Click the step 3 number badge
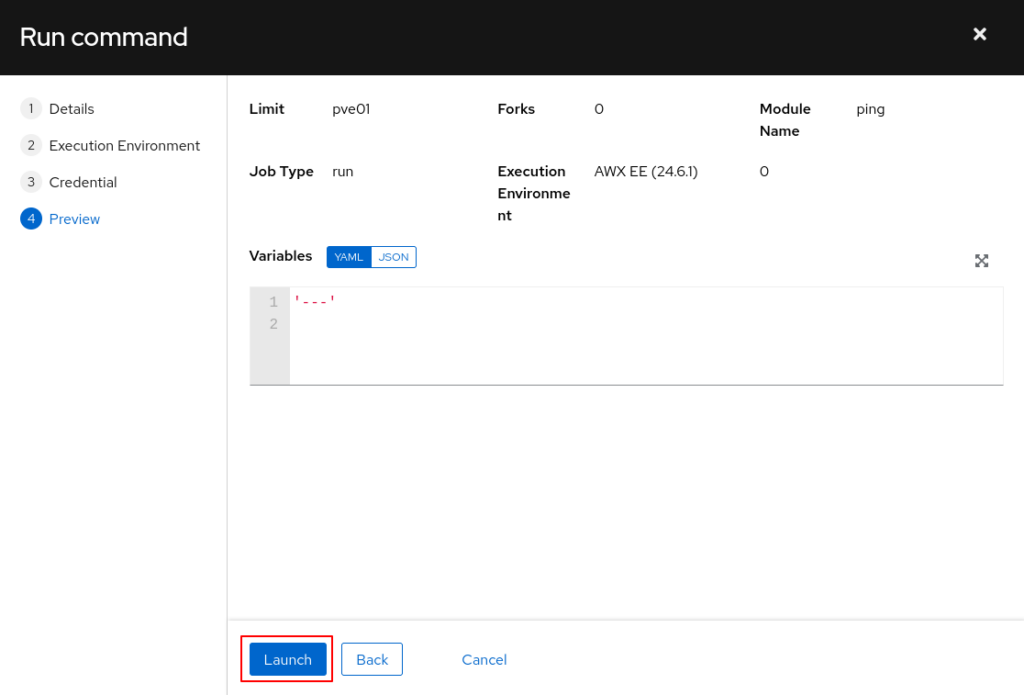 click(31, 182)
